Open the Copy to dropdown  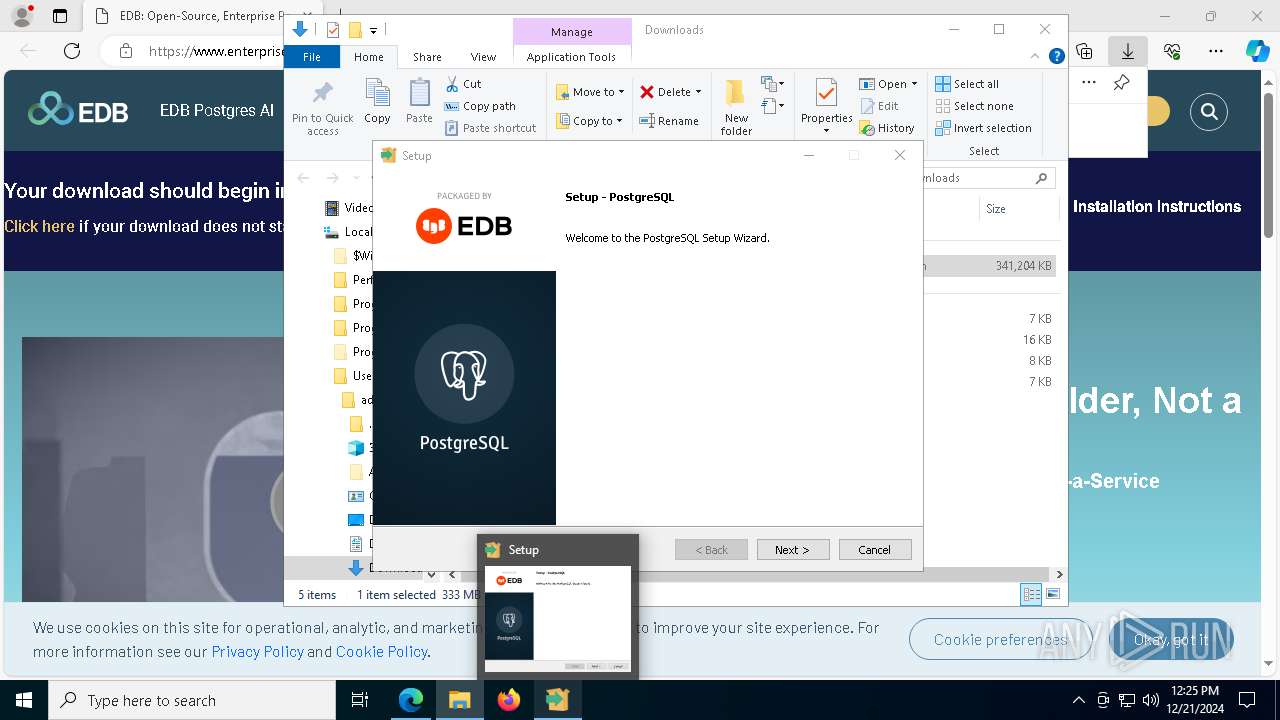pos(591,121)
